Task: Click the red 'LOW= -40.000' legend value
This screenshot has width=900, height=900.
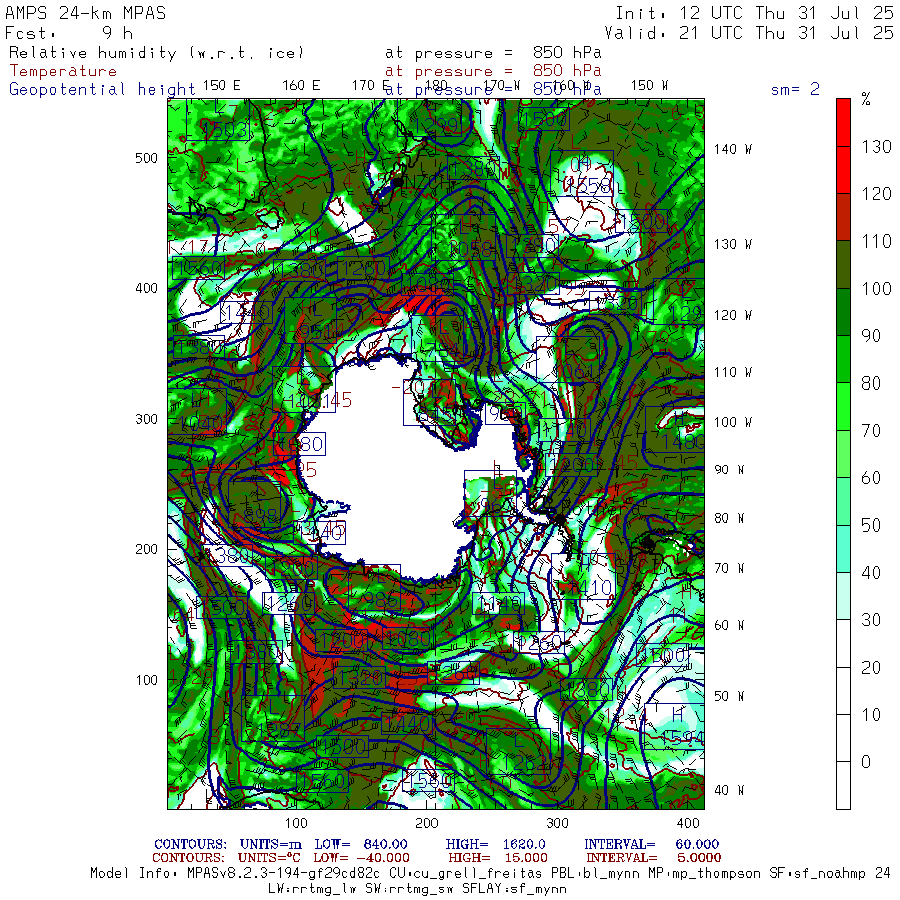Action: (x=362, y=858)
